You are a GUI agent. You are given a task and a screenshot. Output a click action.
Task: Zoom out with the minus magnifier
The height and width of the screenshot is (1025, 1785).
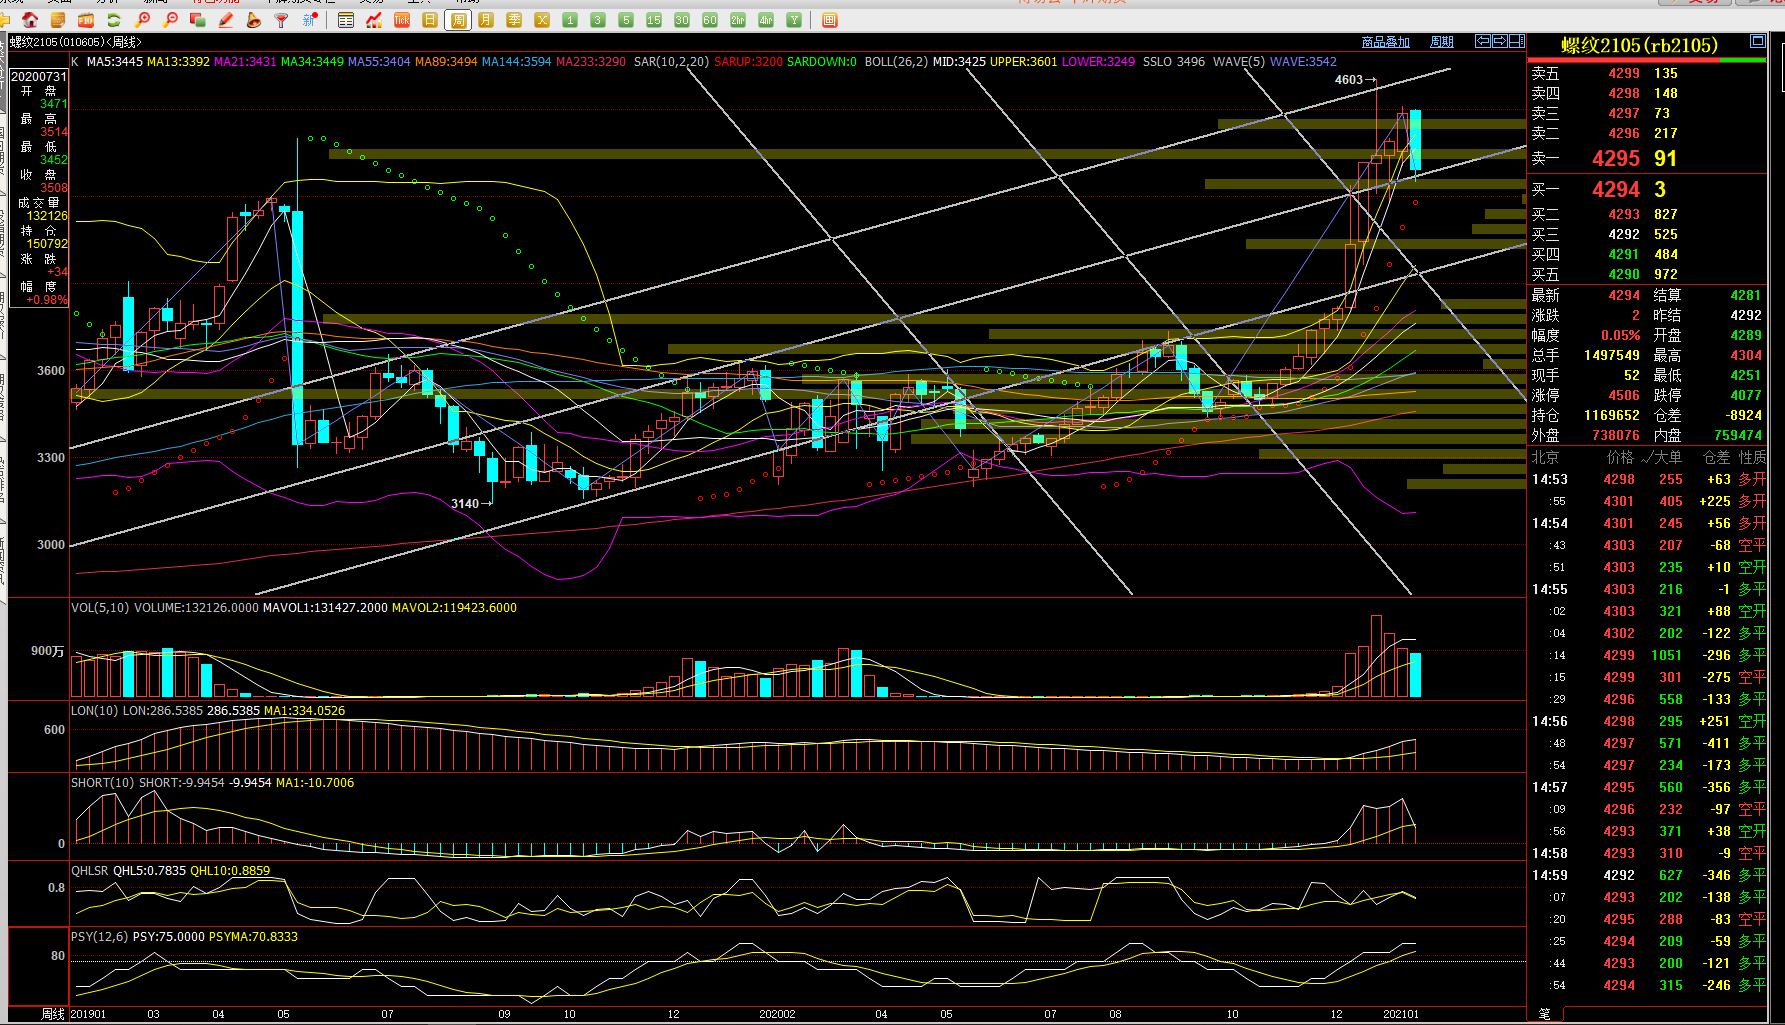[170, 20]
